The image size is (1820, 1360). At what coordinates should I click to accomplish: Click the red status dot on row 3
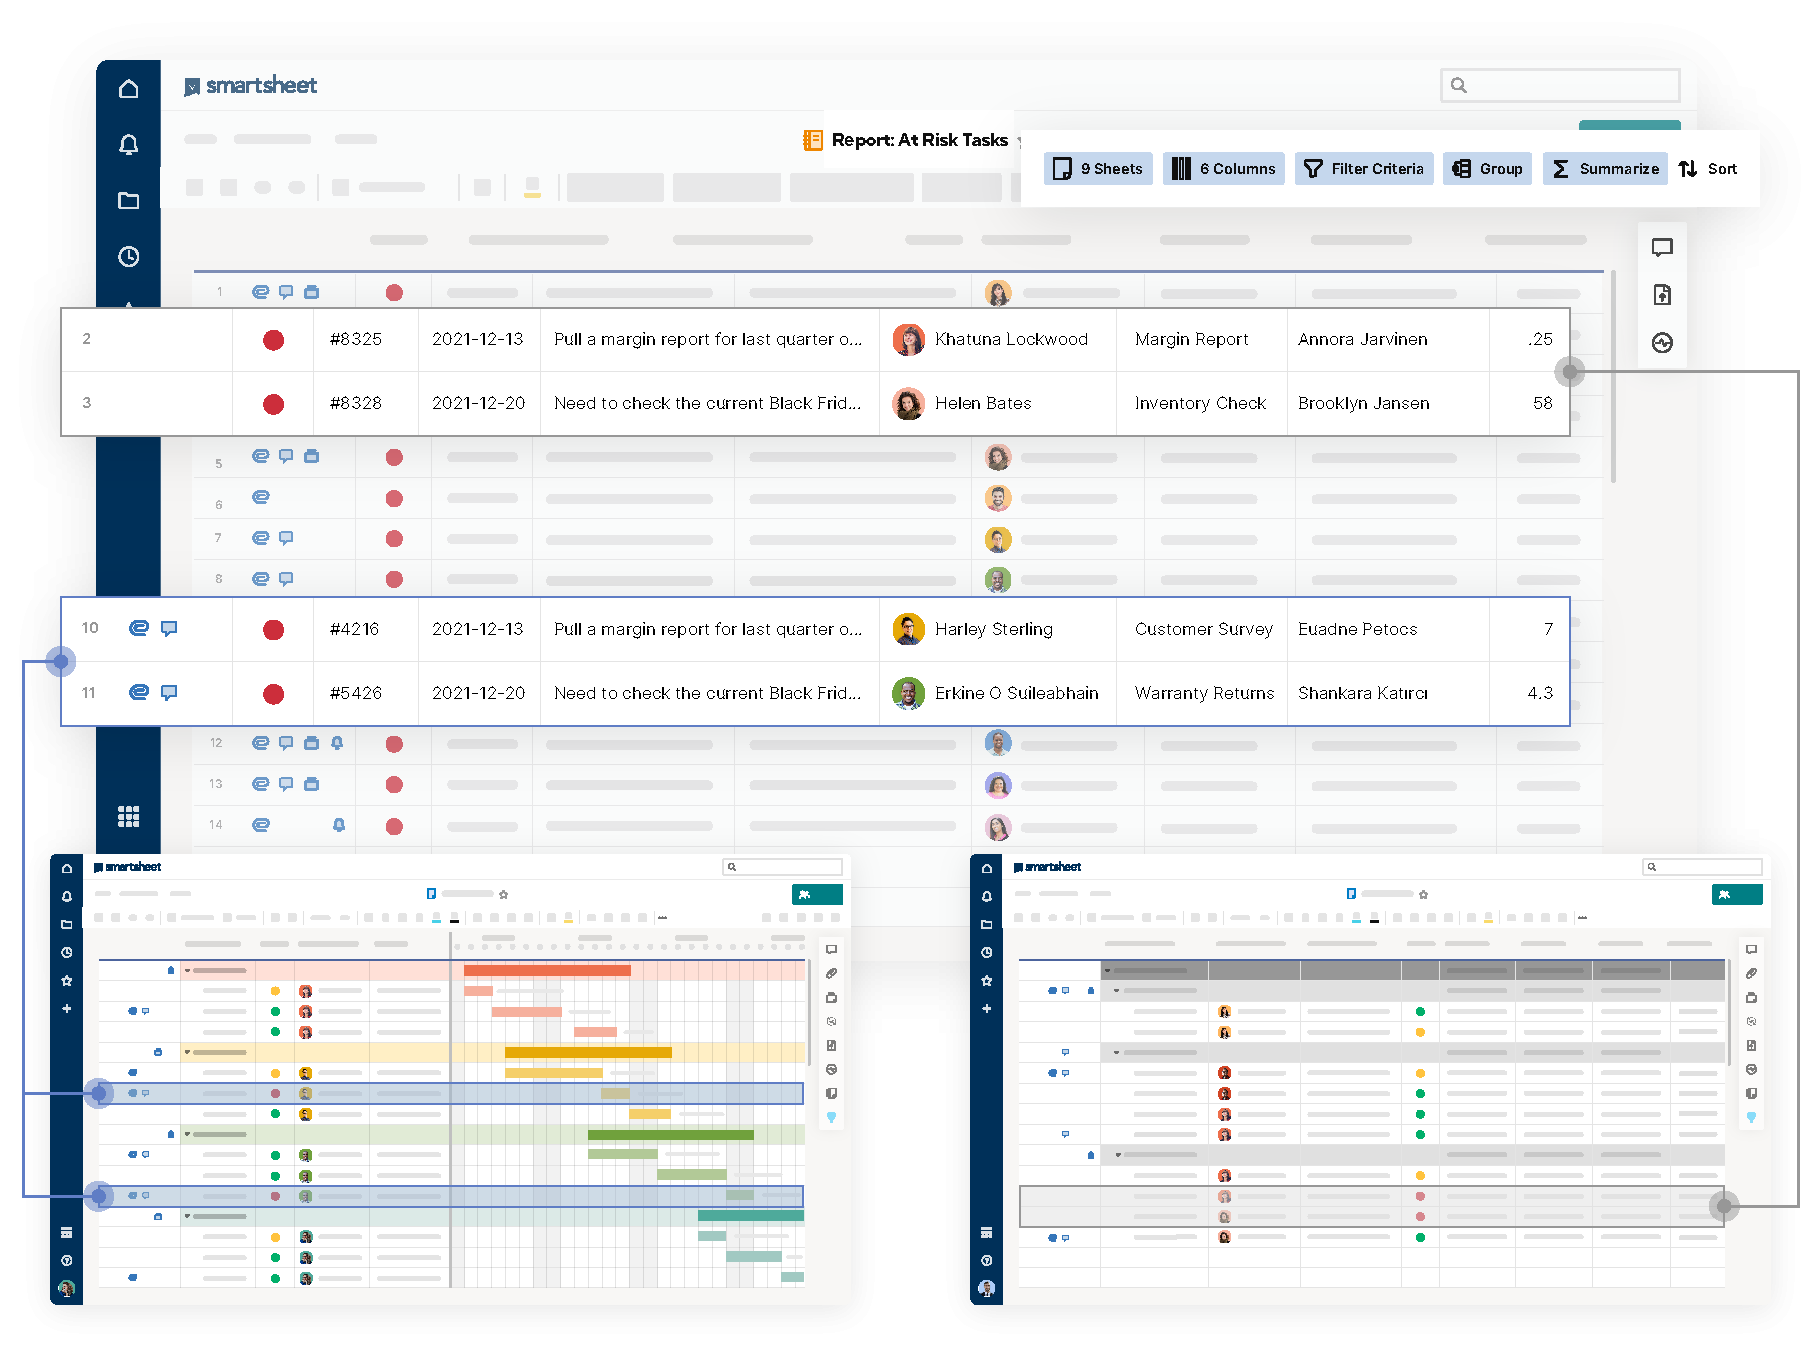(x=272, y=403)
